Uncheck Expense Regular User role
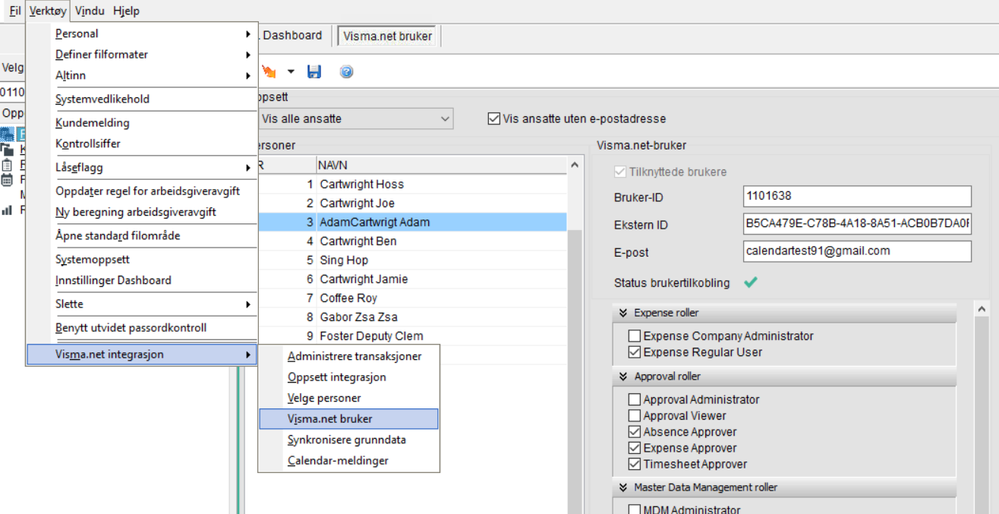The image size is (999, 514). 634,352
